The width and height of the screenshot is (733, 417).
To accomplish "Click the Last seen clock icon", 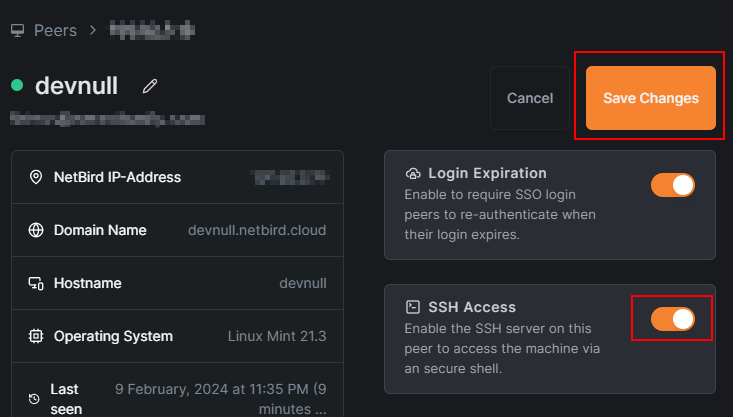I will 34,399.
